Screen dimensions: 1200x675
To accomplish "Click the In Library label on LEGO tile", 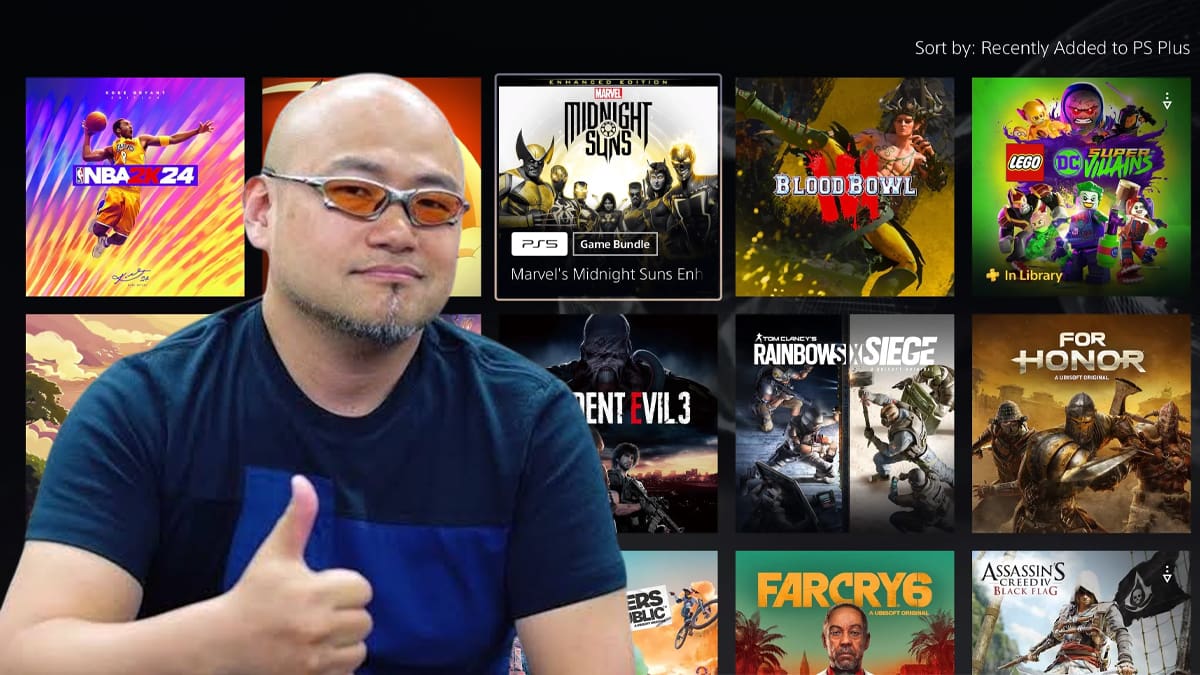I will pos(1033,275).
